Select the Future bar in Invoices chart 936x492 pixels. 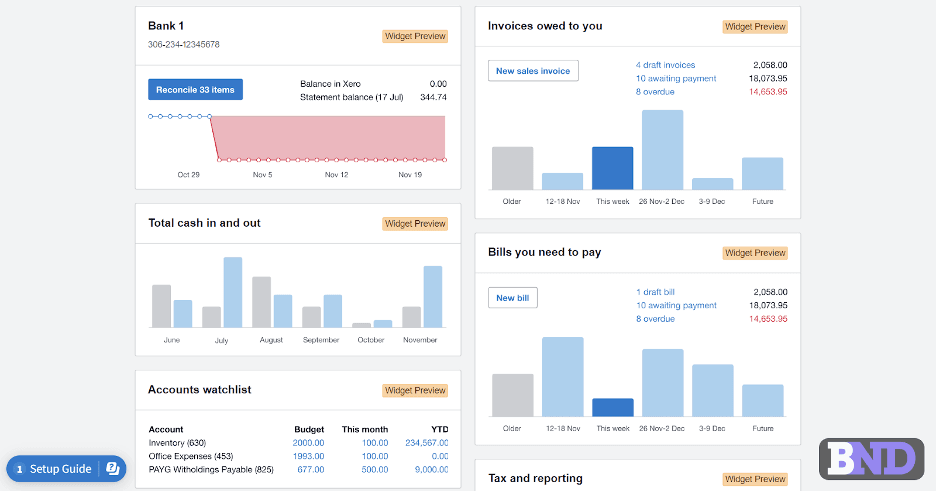[762, 174]
